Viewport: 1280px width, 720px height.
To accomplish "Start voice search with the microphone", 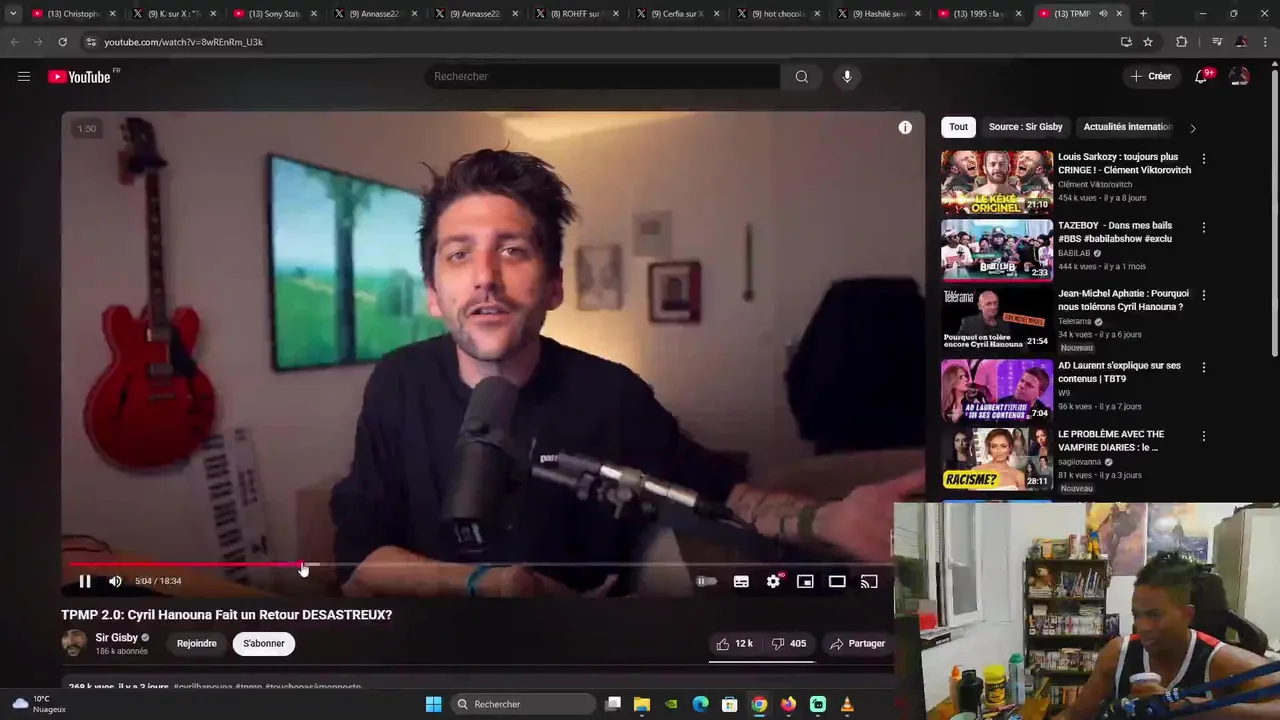I will tap(847, 77).
